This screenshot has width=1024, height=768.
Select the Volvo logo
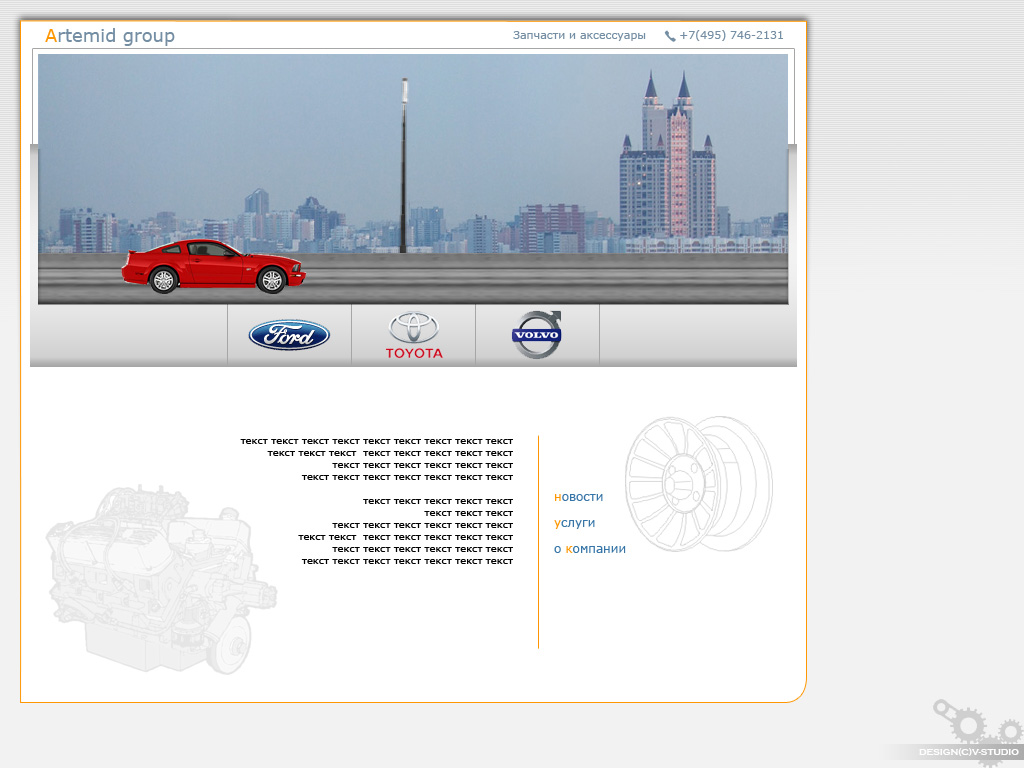tap(537, 335)
